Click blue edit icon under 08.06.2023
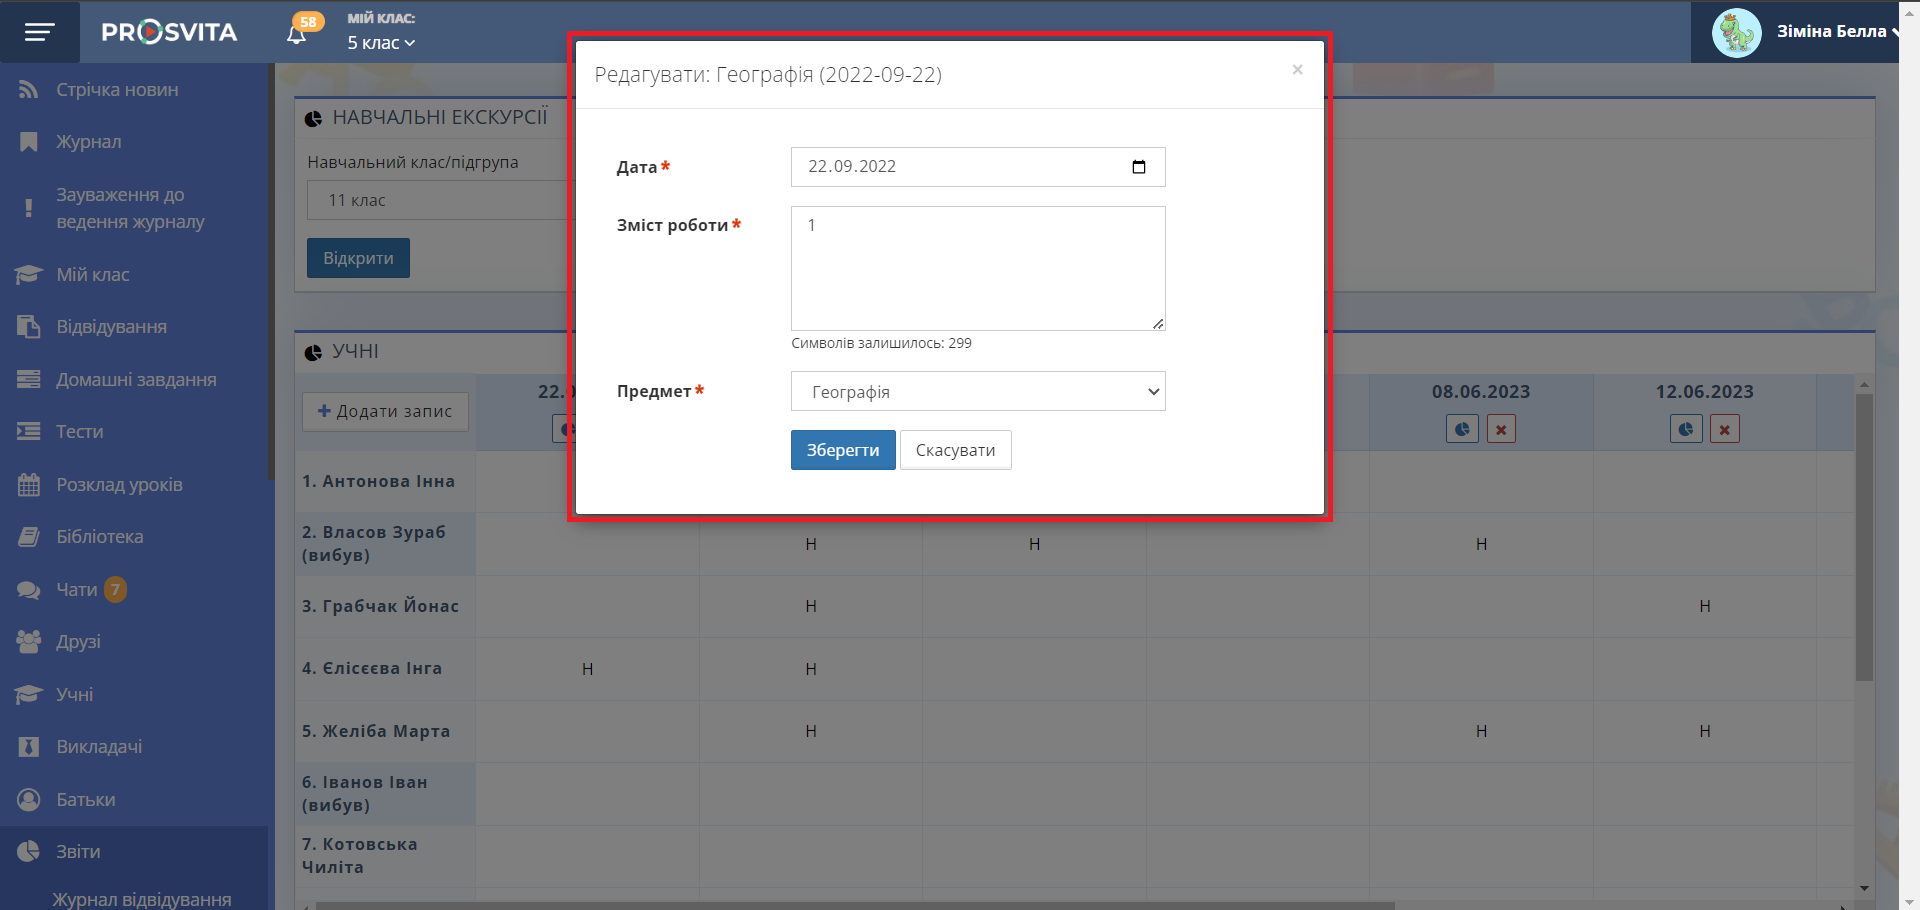The image size is (1920, 910). (1462, 429)
